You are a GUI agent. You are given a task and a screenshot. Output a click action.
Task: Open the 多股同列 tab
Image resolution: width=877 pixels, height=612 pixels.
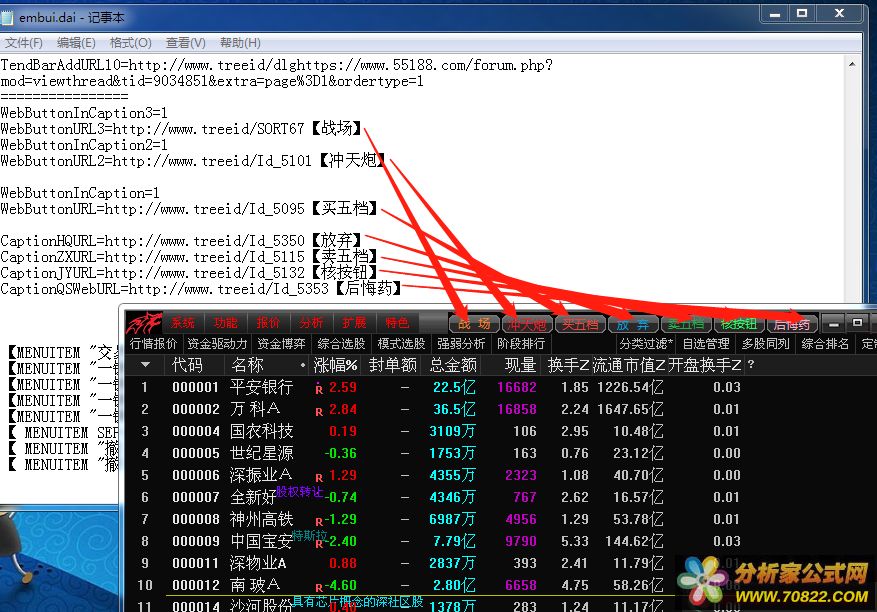(766, 343)
